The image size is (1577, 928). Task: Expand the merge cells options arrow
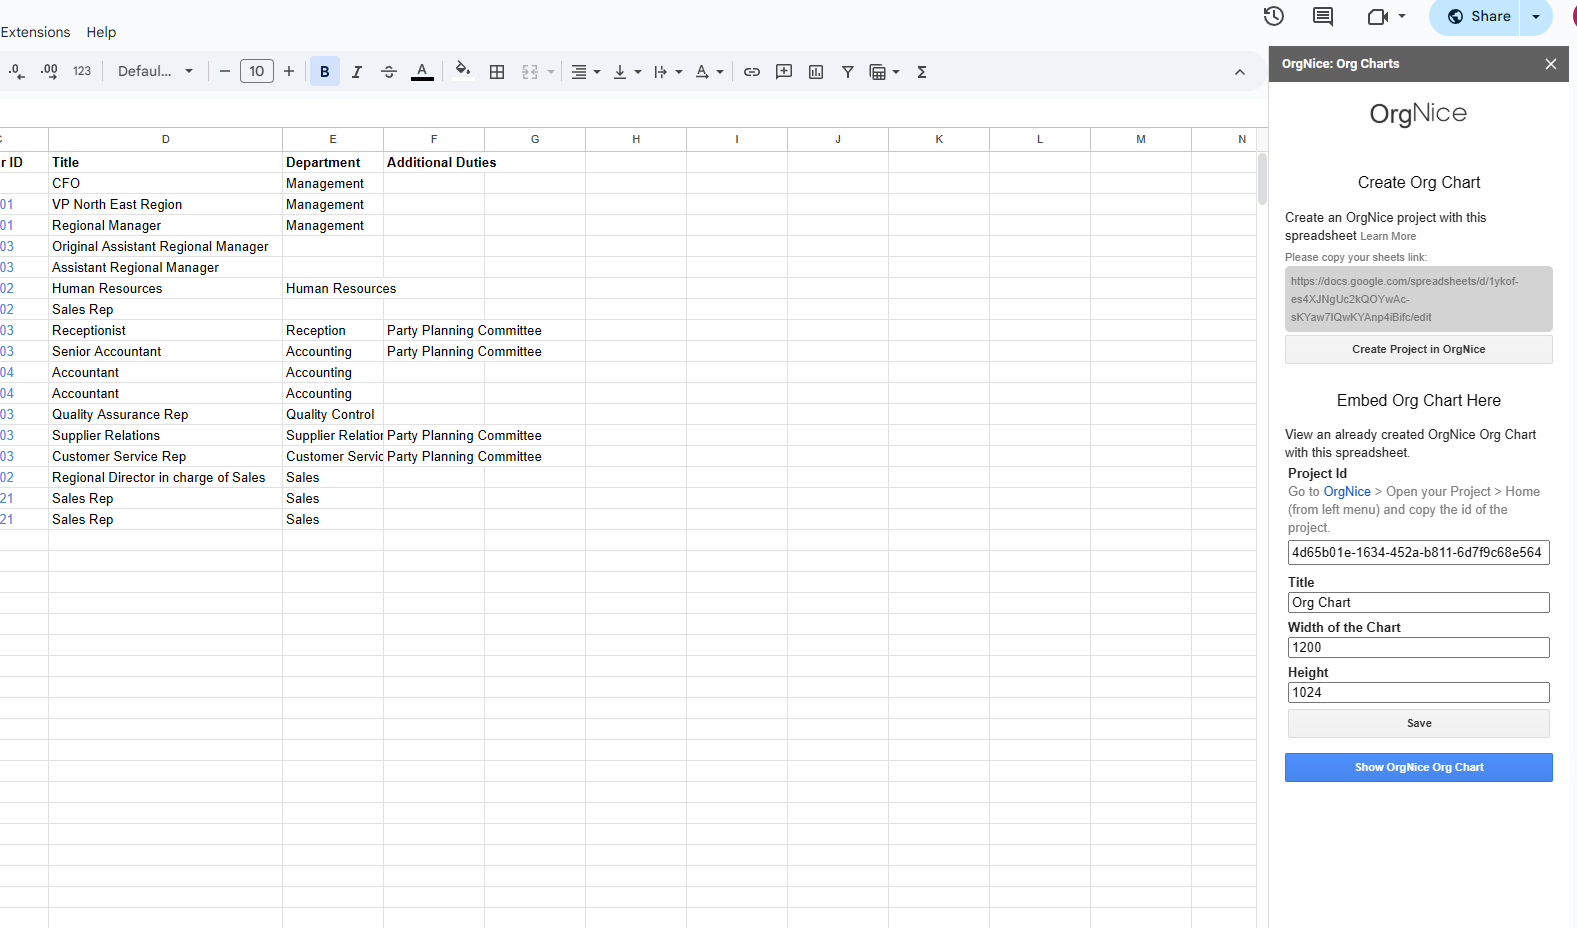(551, 72)
